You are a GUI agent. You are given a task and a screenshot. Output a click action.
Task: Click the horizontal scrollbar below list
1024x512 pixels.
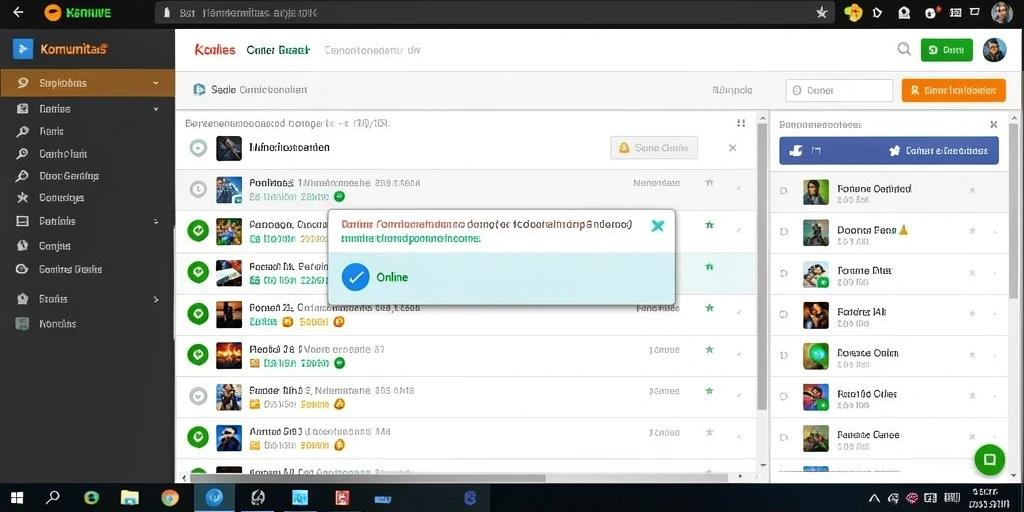coord(366,477)
